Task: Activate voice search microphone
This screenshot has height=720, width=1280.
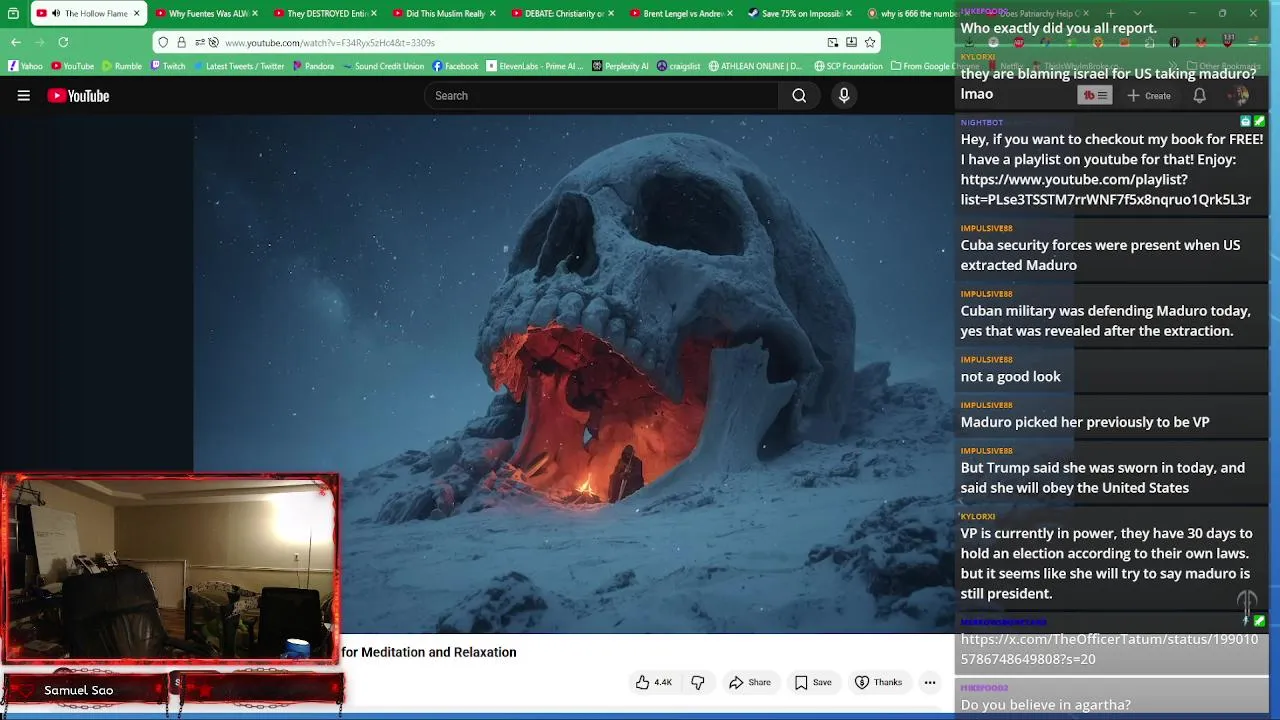Action: click(844, 96)
